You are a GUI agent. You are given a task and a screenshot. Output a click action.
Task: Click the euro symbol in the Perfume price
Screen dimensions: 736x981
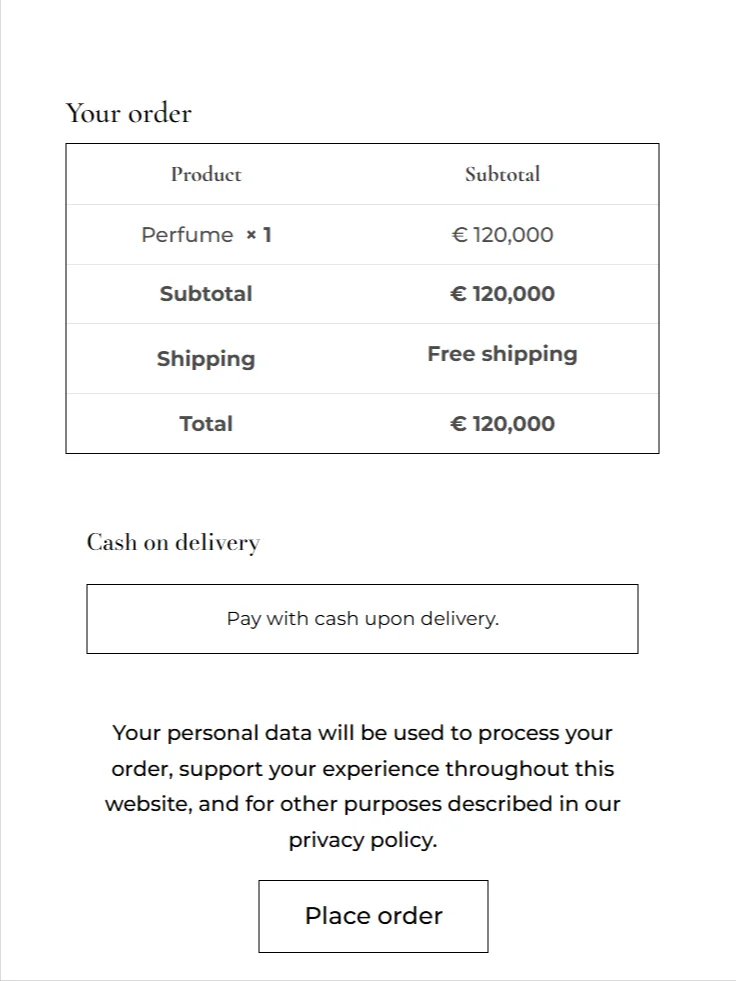pos(460,235)
